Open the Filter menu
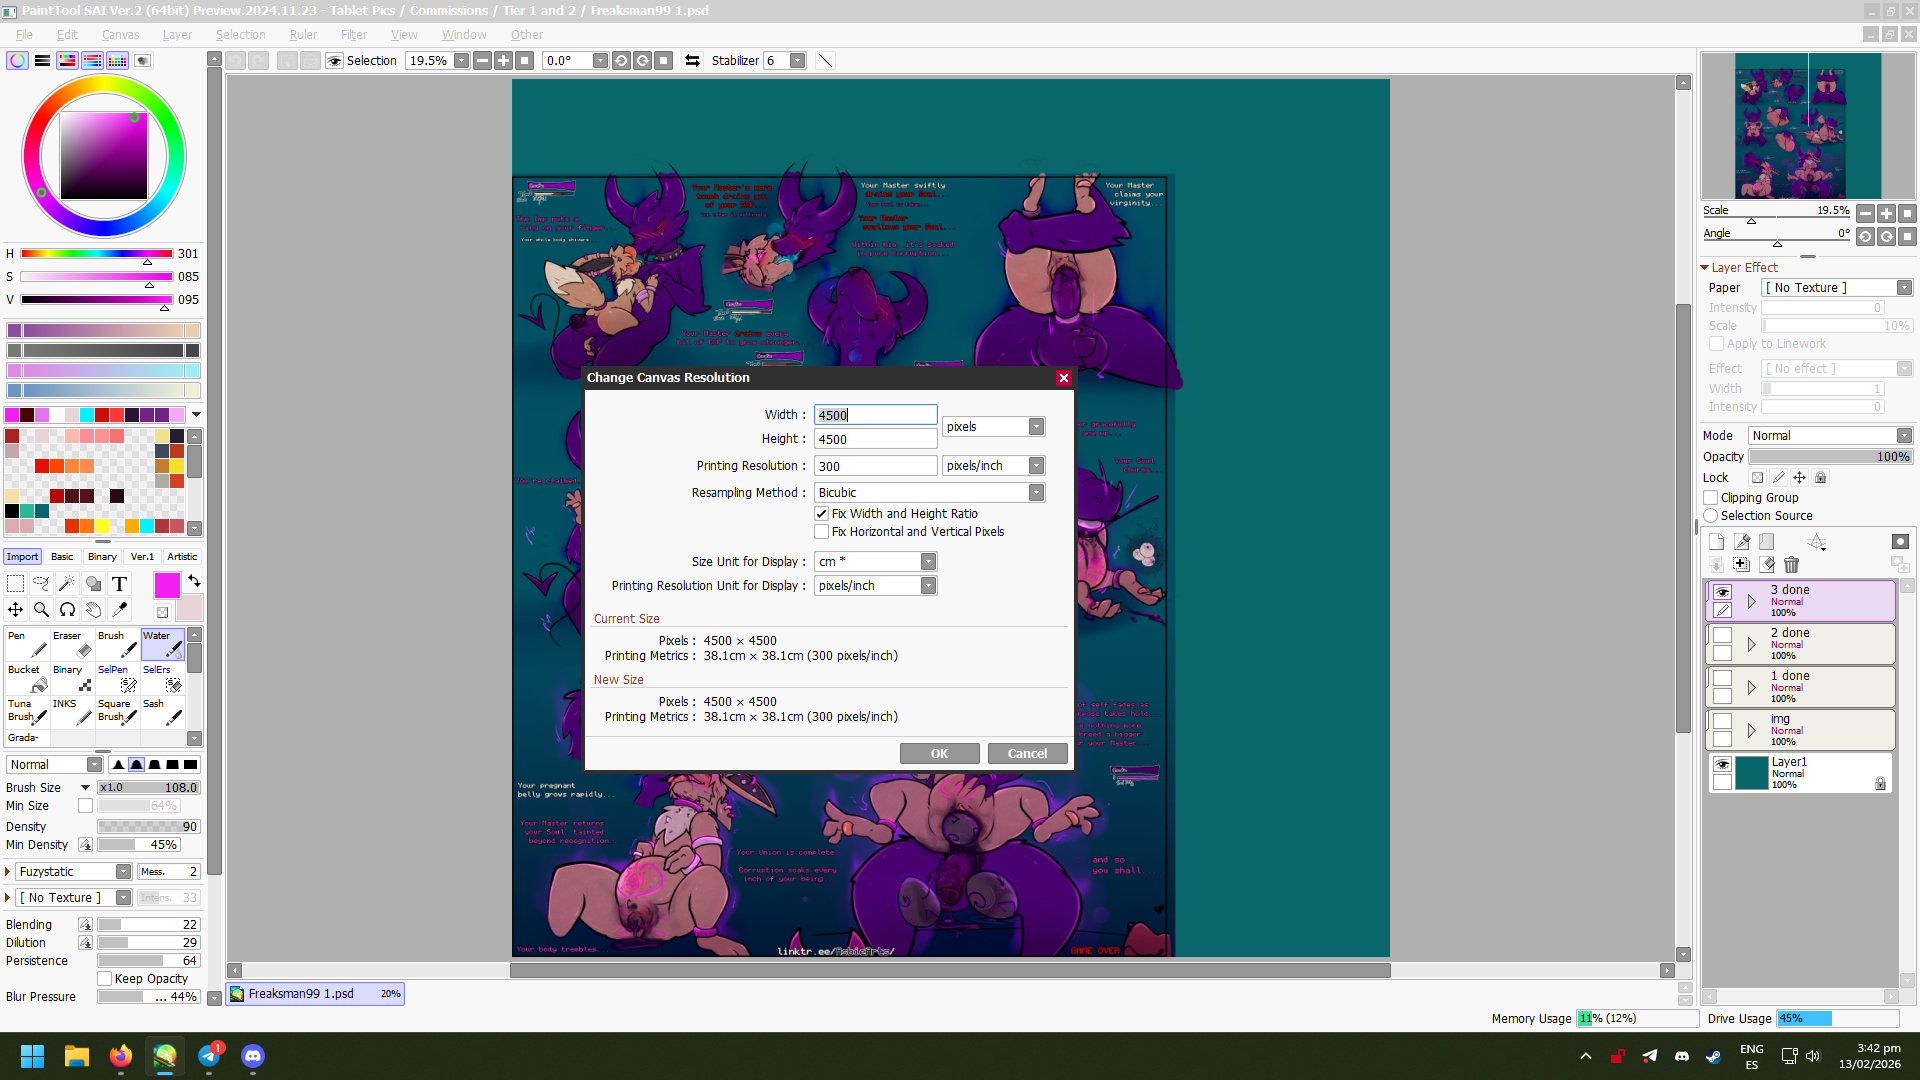Viewport: 1920px width, 1080px height. coord(353,35)
